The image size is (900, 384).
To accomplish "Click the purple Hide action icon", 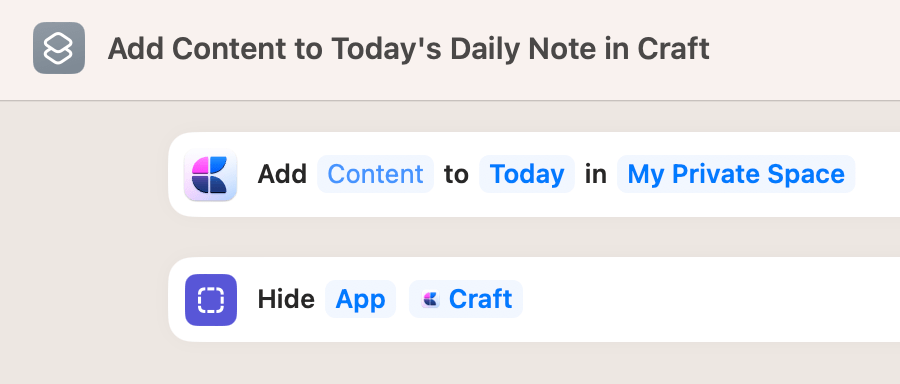I will pyautogui.click(x=211, y=300).
